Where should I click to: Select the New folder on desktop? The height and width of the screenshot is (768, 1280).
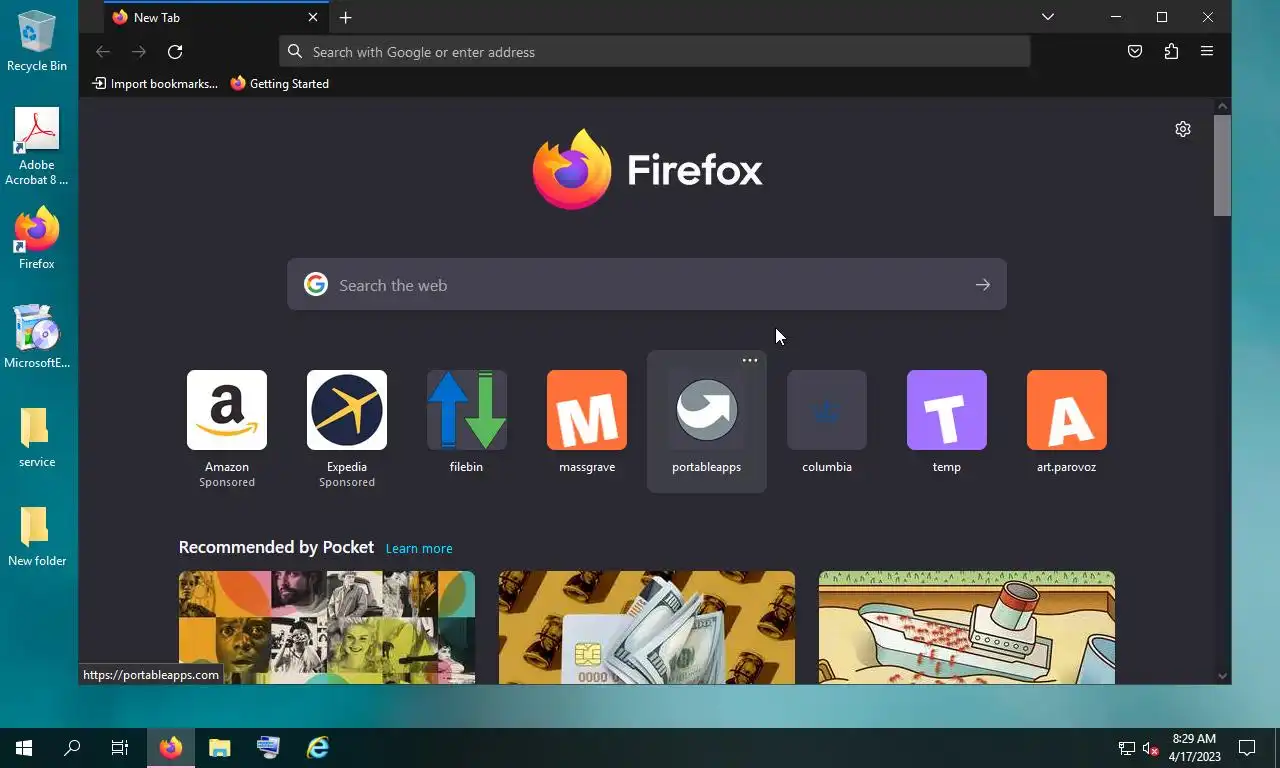pos(37,536)
